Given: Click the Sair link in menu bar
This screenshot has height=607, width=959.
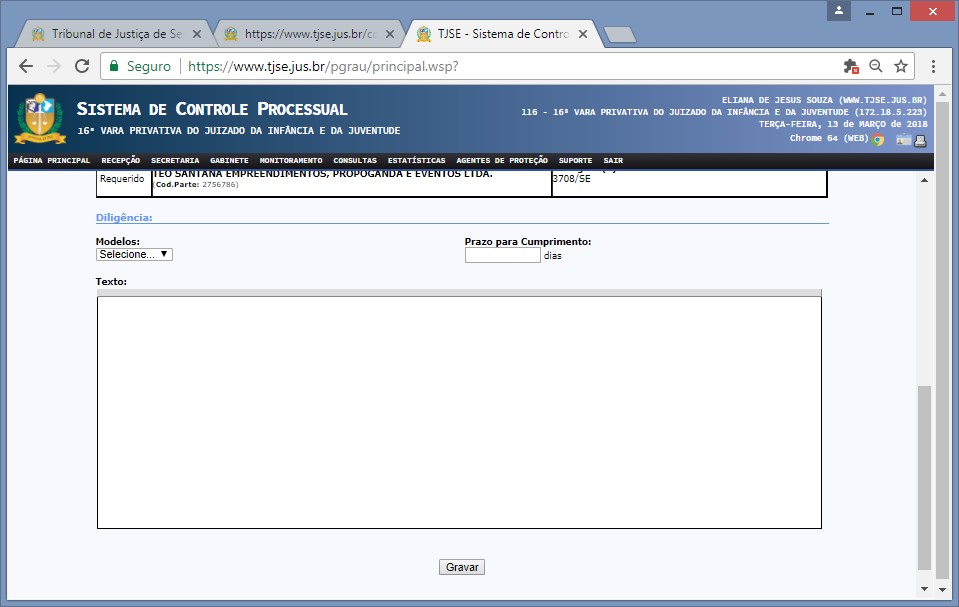Looking at the screenshot, I should (613, 160).
